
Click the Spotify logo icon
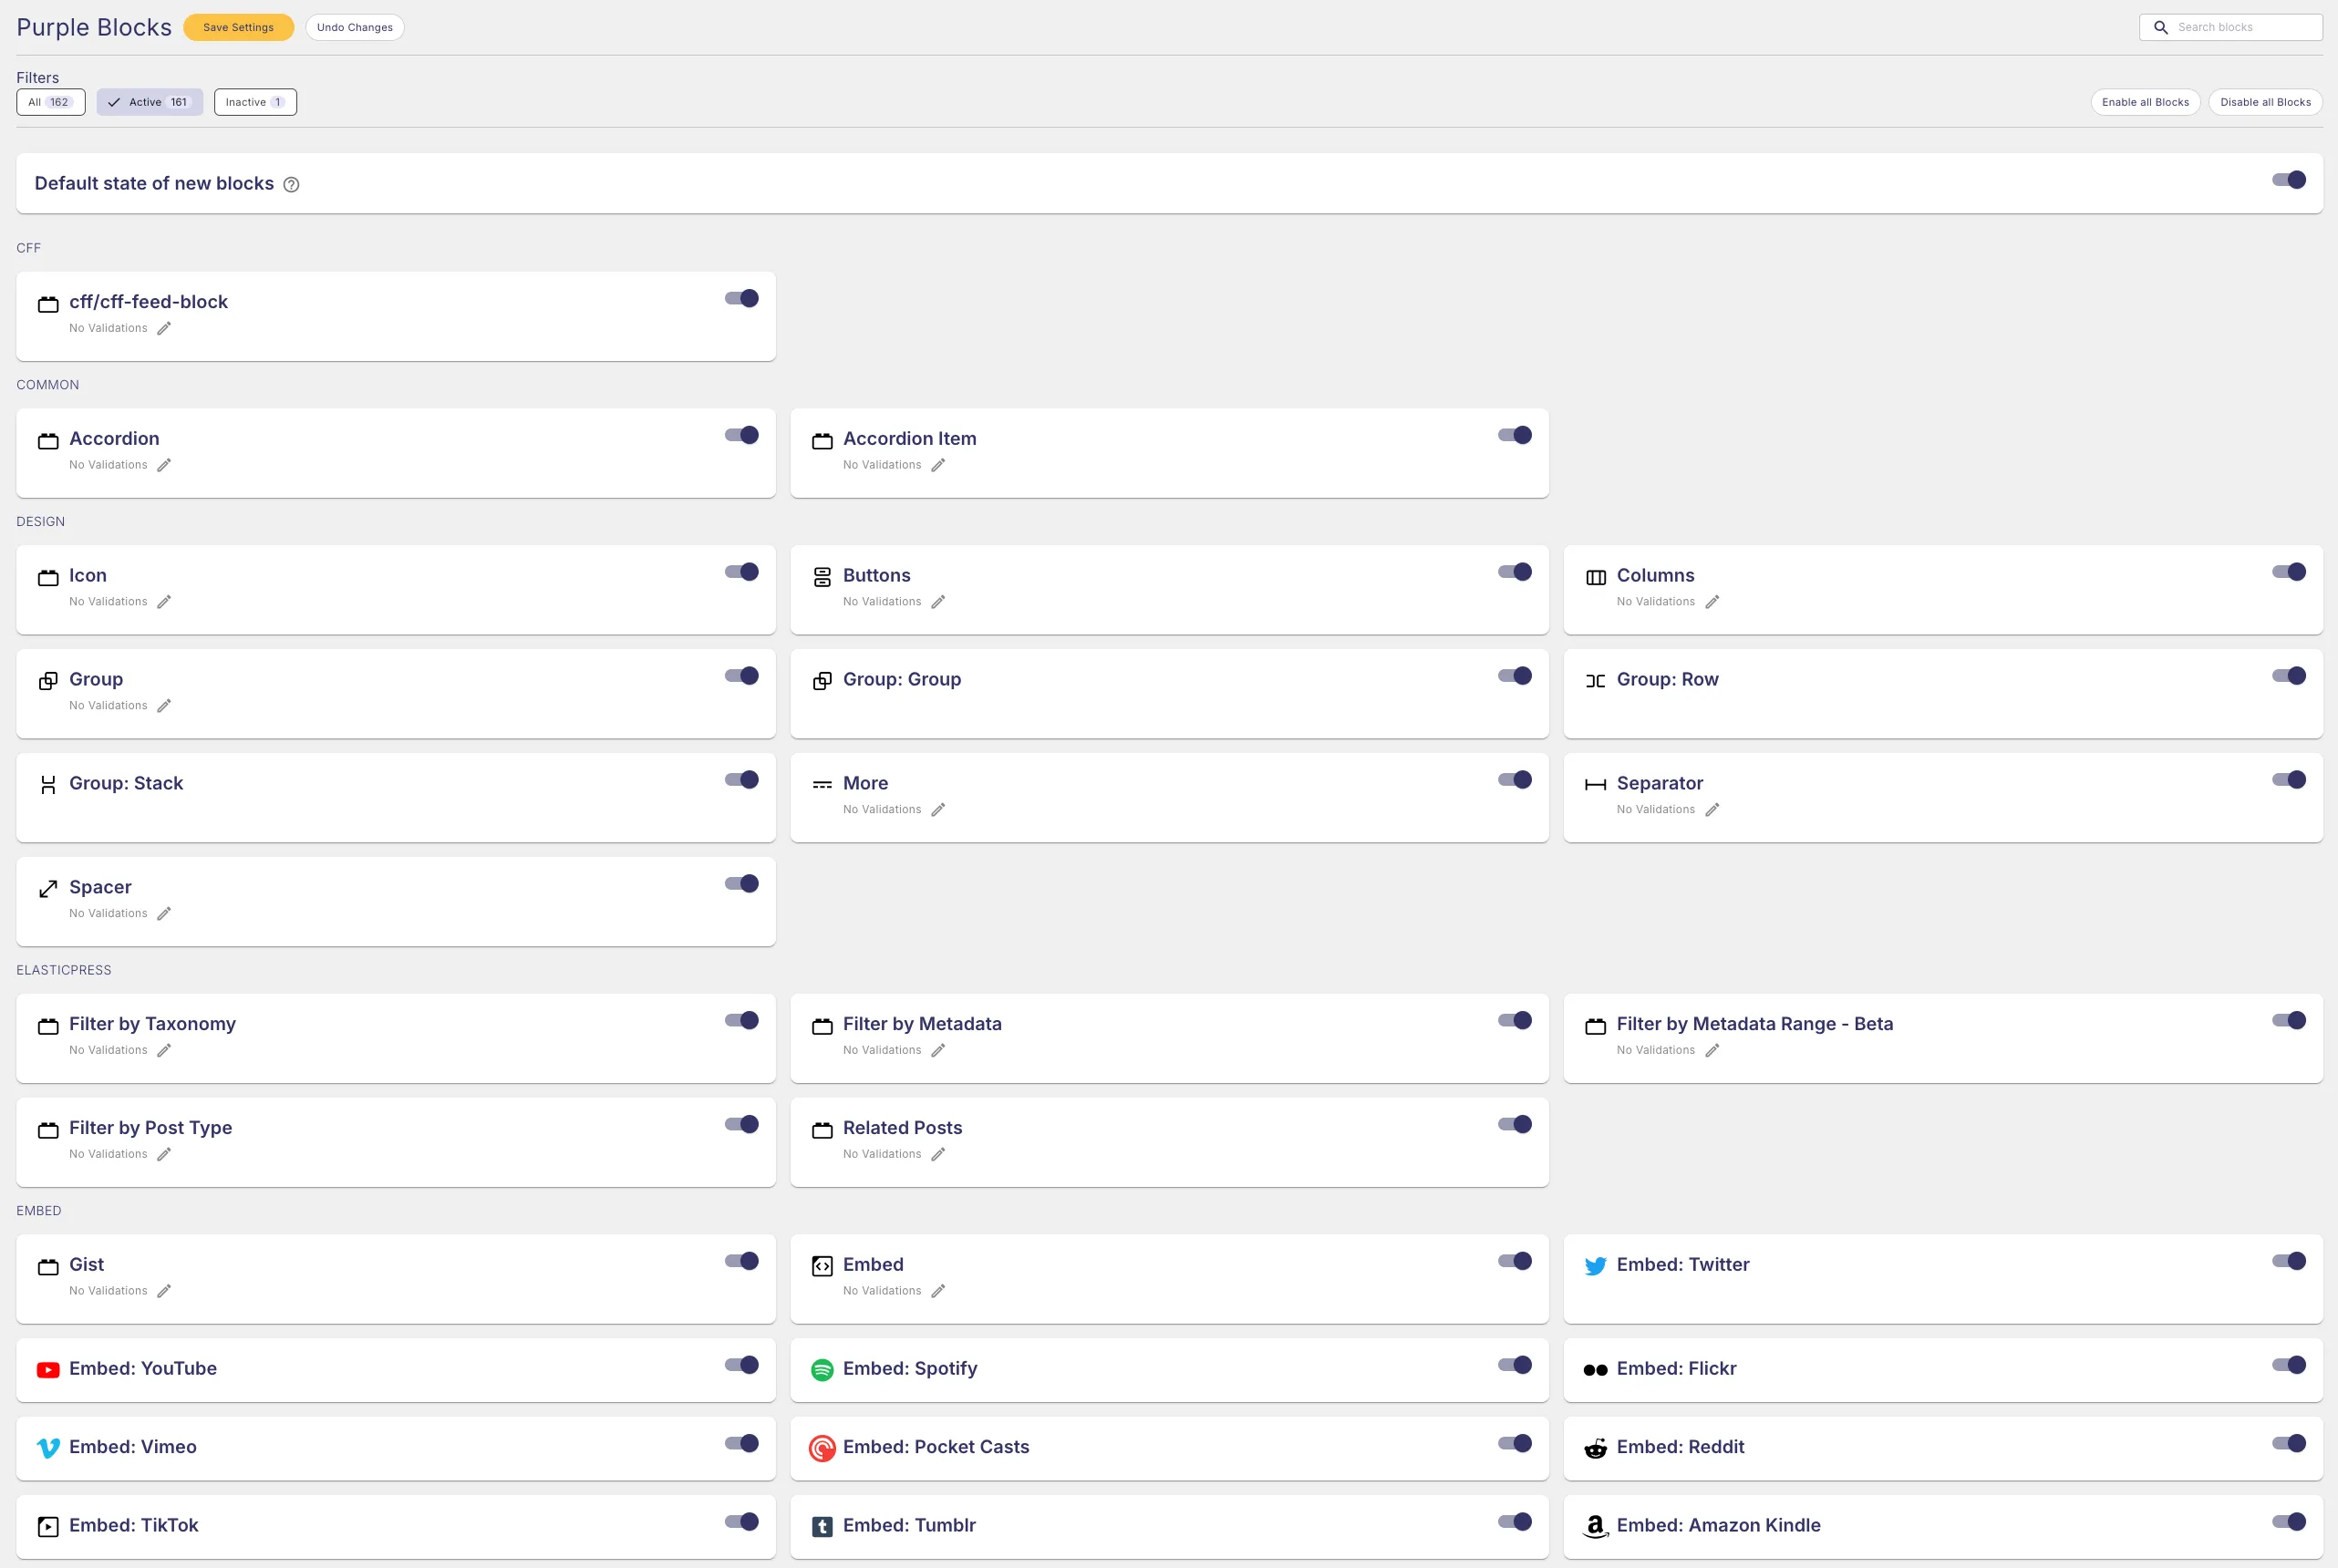[822, 1370]
